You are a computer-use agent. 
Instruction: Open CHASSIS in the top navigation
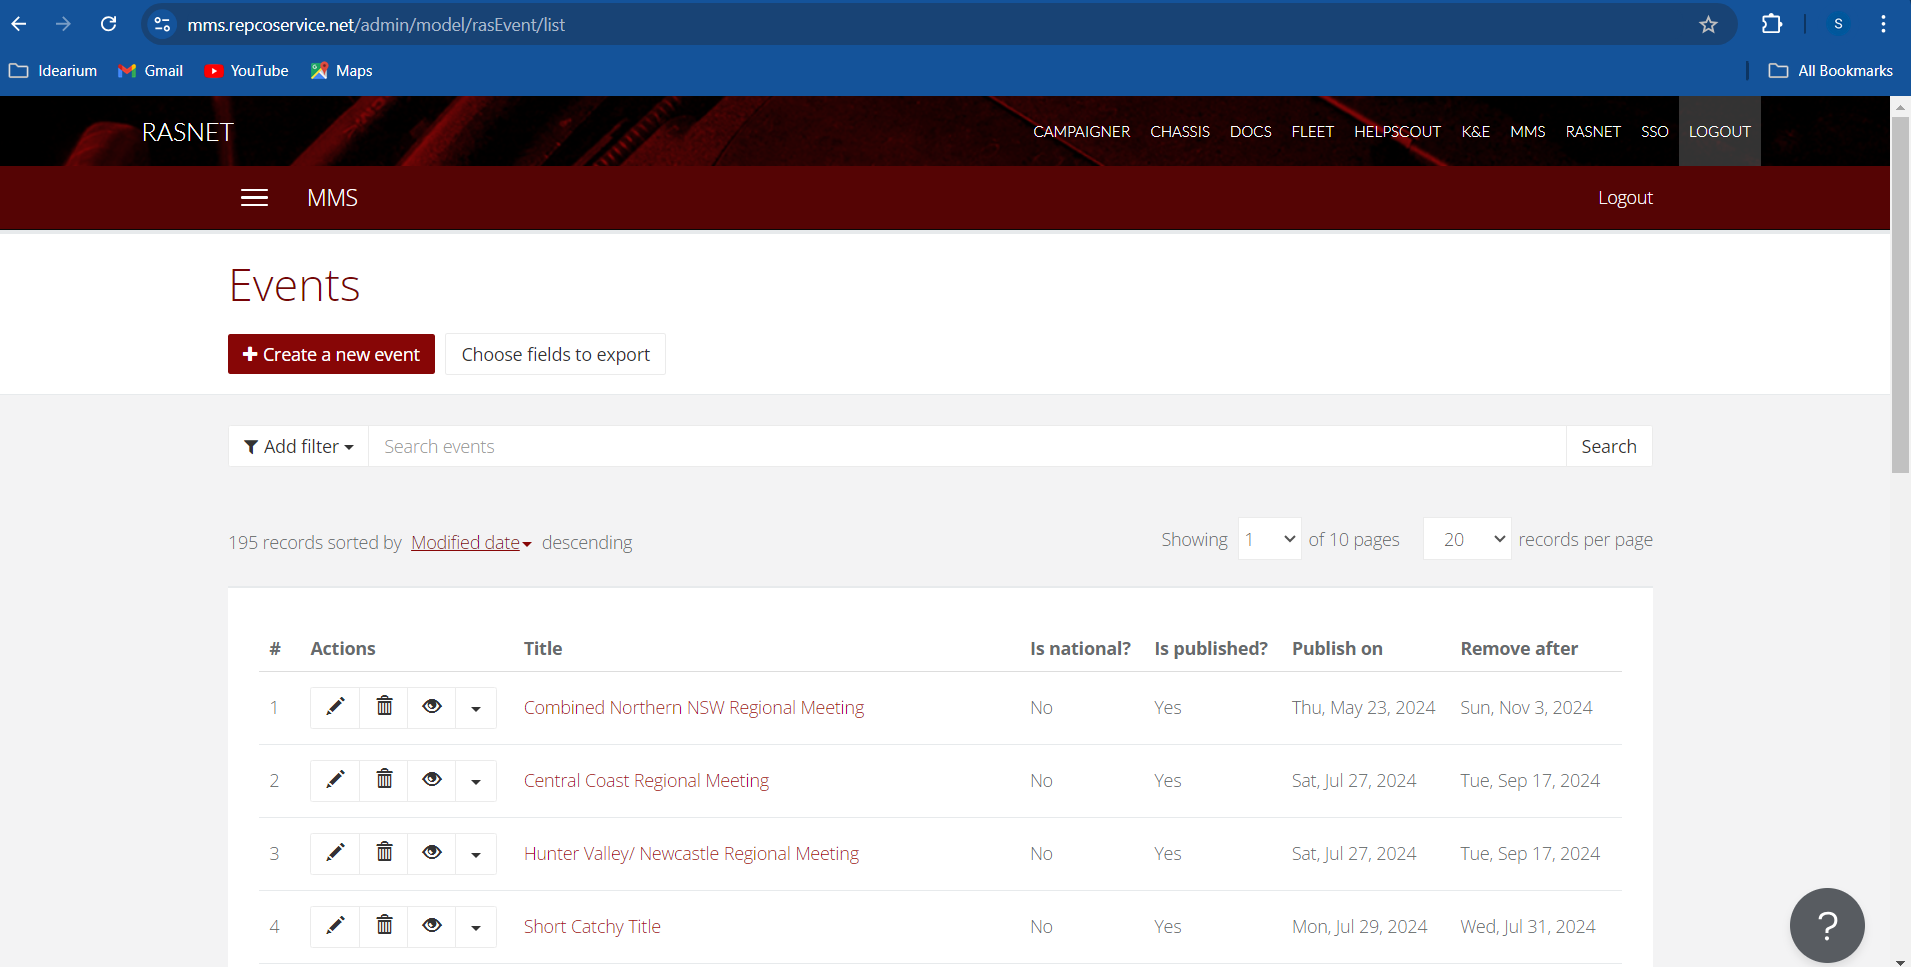tap(1180, 132)
